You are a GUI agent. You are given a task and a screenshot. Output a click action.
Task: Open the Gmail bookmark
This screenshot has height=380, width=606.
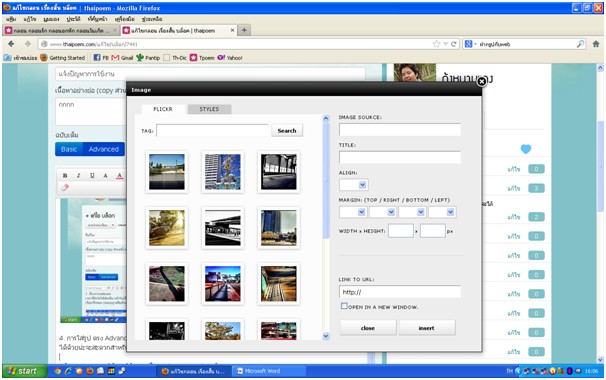pyautogui.click(x=122, y=58)
